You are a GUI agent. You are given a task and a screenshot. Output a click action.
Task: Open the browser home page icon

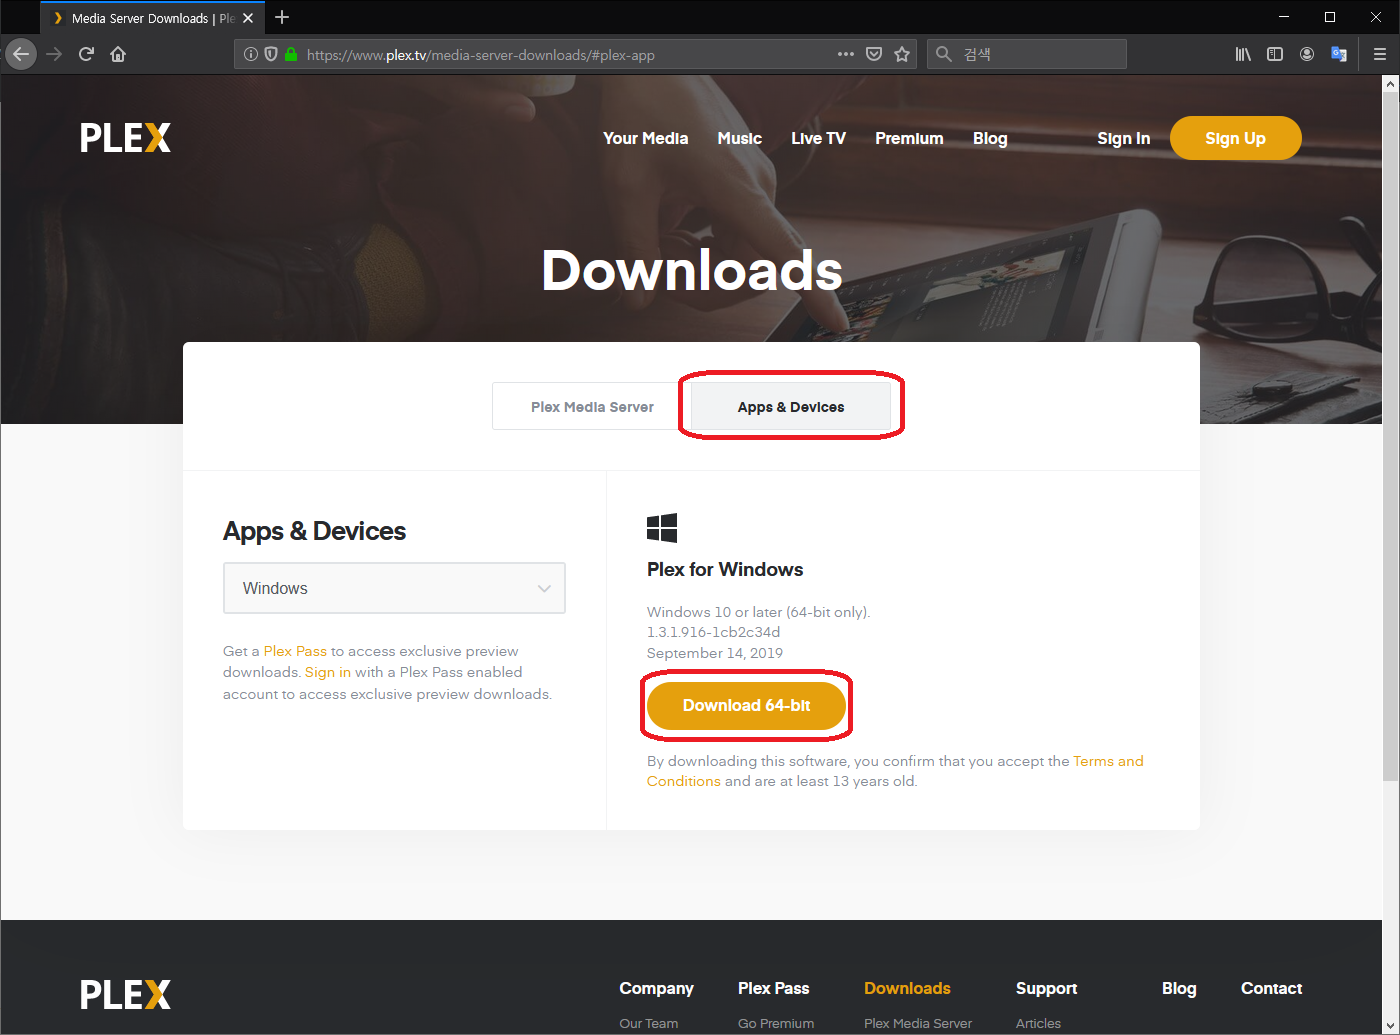[118, 54]
